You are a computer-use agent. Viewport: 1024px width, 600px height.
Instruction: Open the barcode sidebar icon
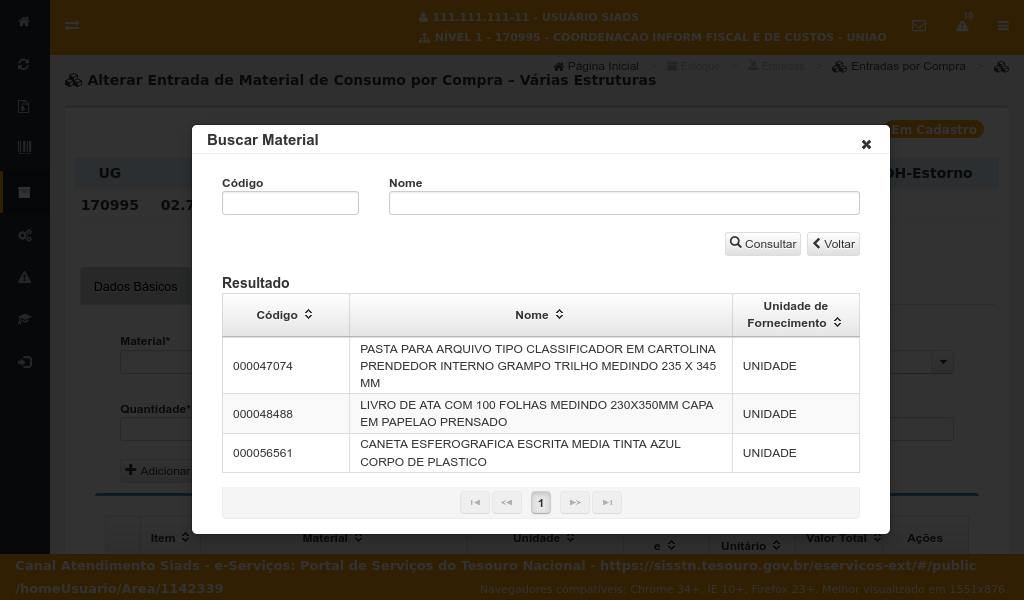(24, 148)
